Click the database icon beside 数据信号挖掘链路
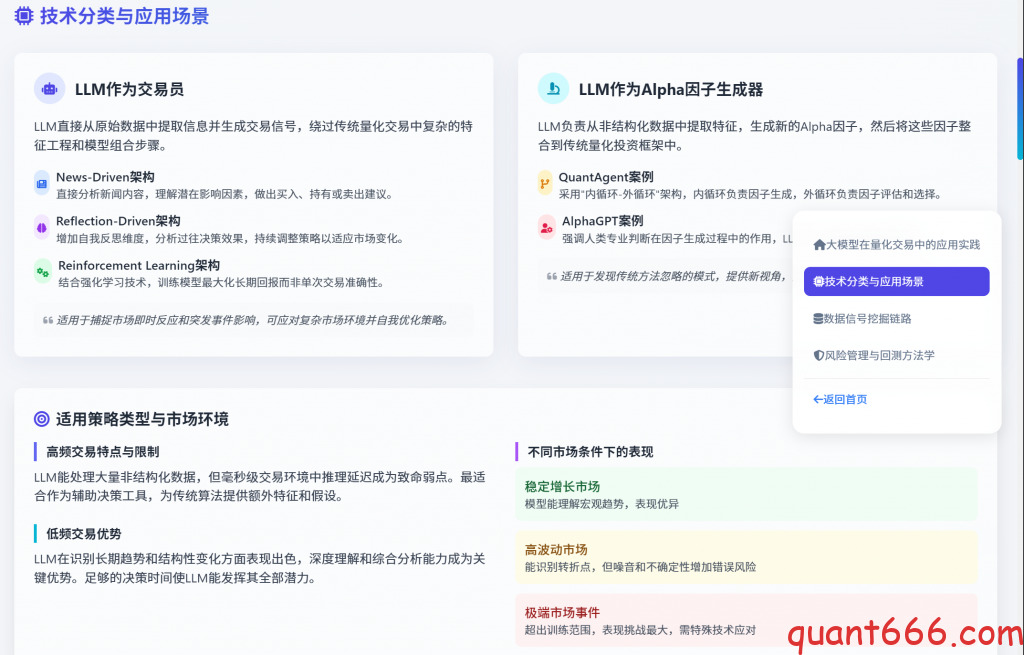 click(818, 319)
